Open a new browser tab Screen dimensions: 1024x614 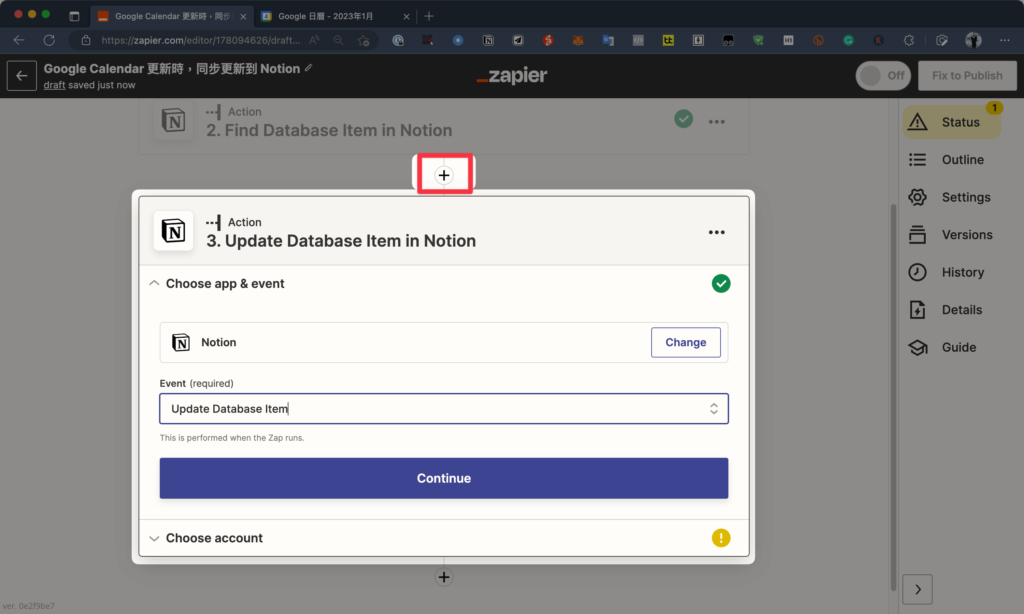(x=429, y=16)
